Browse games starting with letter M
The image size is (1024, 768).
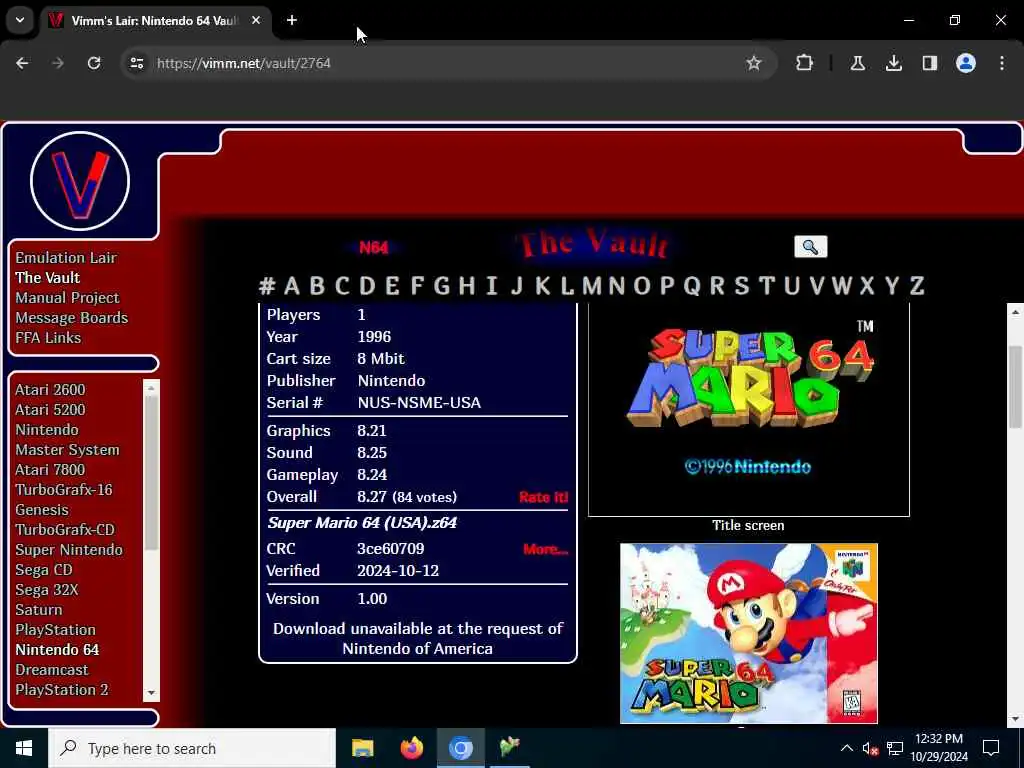click(x=592, y=286)
